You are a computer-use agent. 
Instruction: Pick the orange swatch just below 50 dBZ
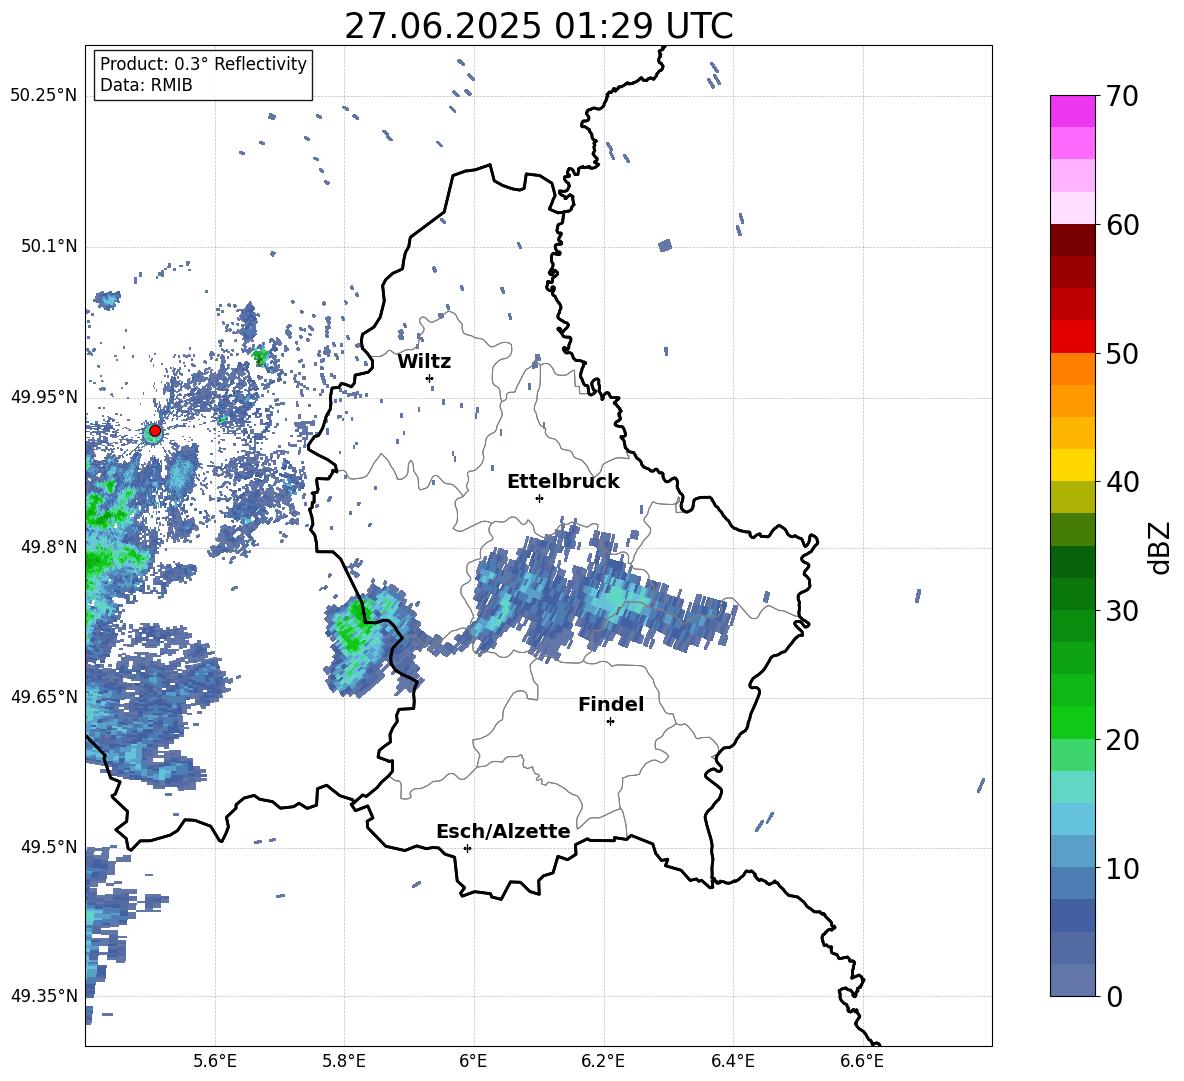coord(1072,368)
